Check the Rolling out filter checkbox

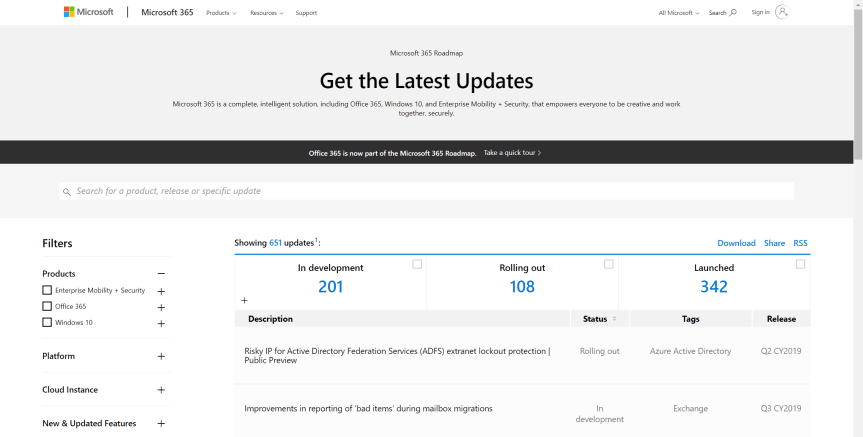[609, 264]
